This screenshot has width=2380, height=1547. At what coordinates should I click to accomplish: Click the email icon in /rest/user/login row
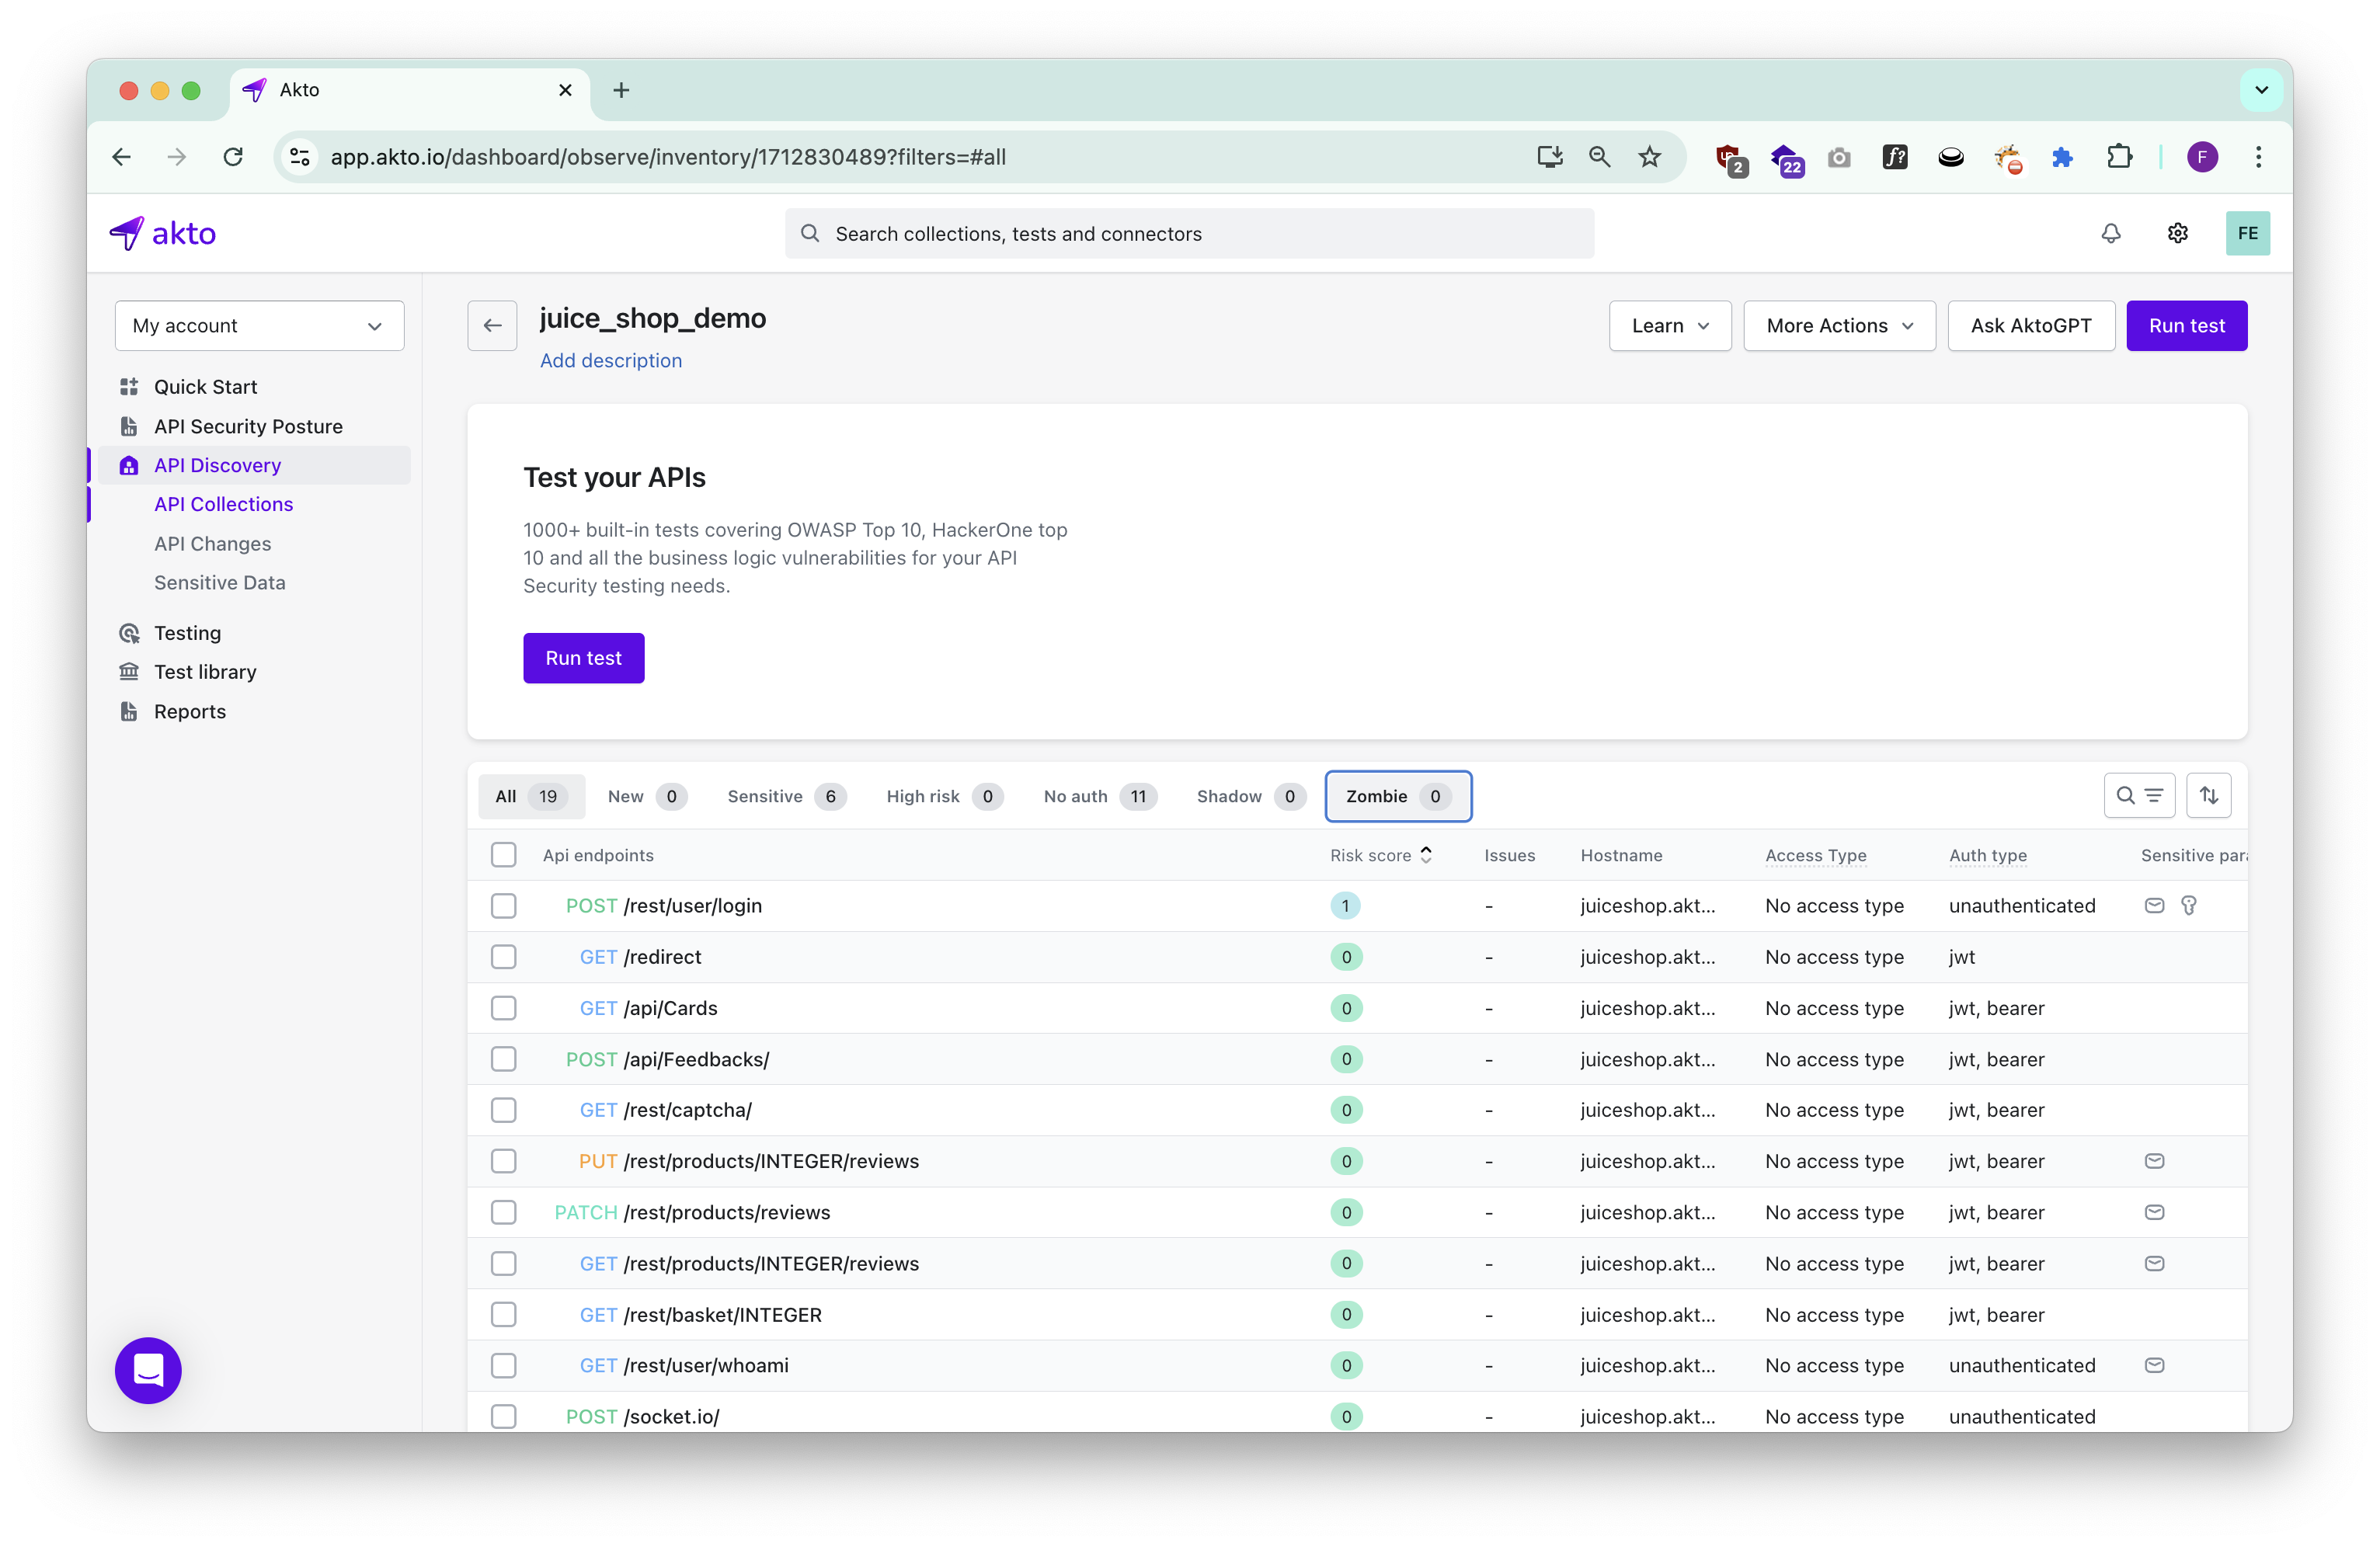click(x=2154, y=906)
